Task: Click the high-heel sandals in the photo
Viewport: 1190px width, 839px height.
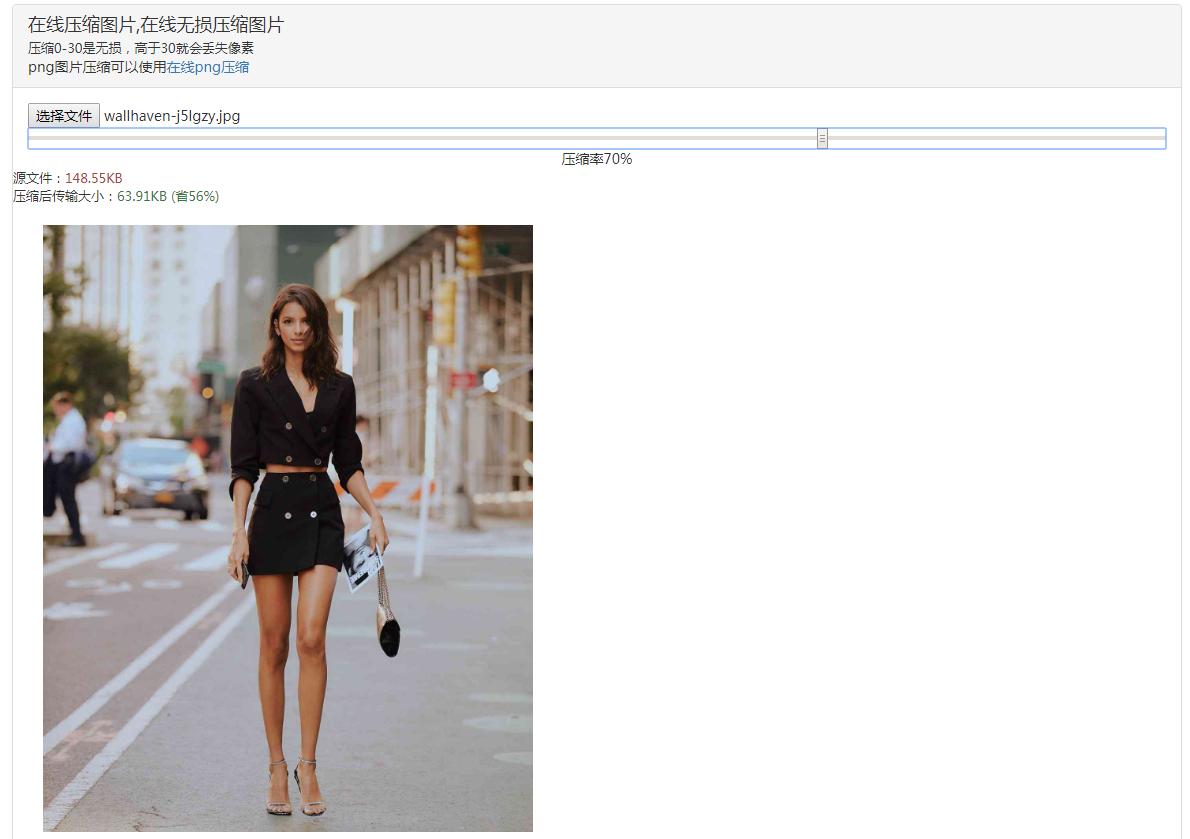Action: click(296, 790)
